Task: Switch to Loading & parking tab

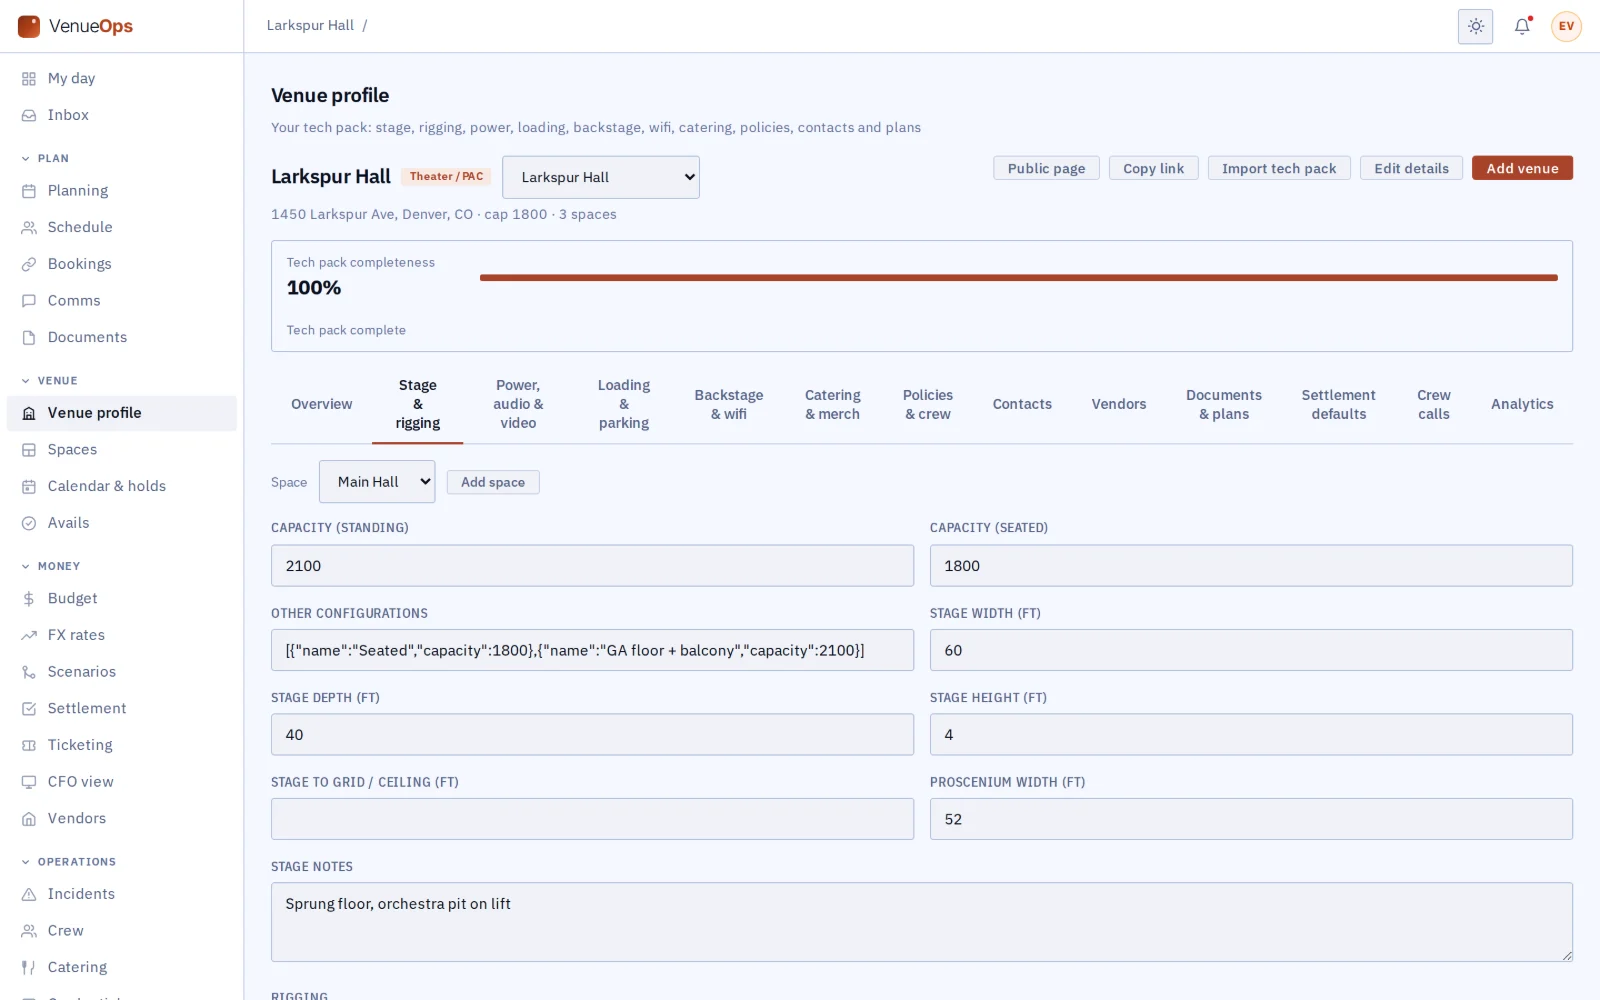Action: tap(624, 404)
